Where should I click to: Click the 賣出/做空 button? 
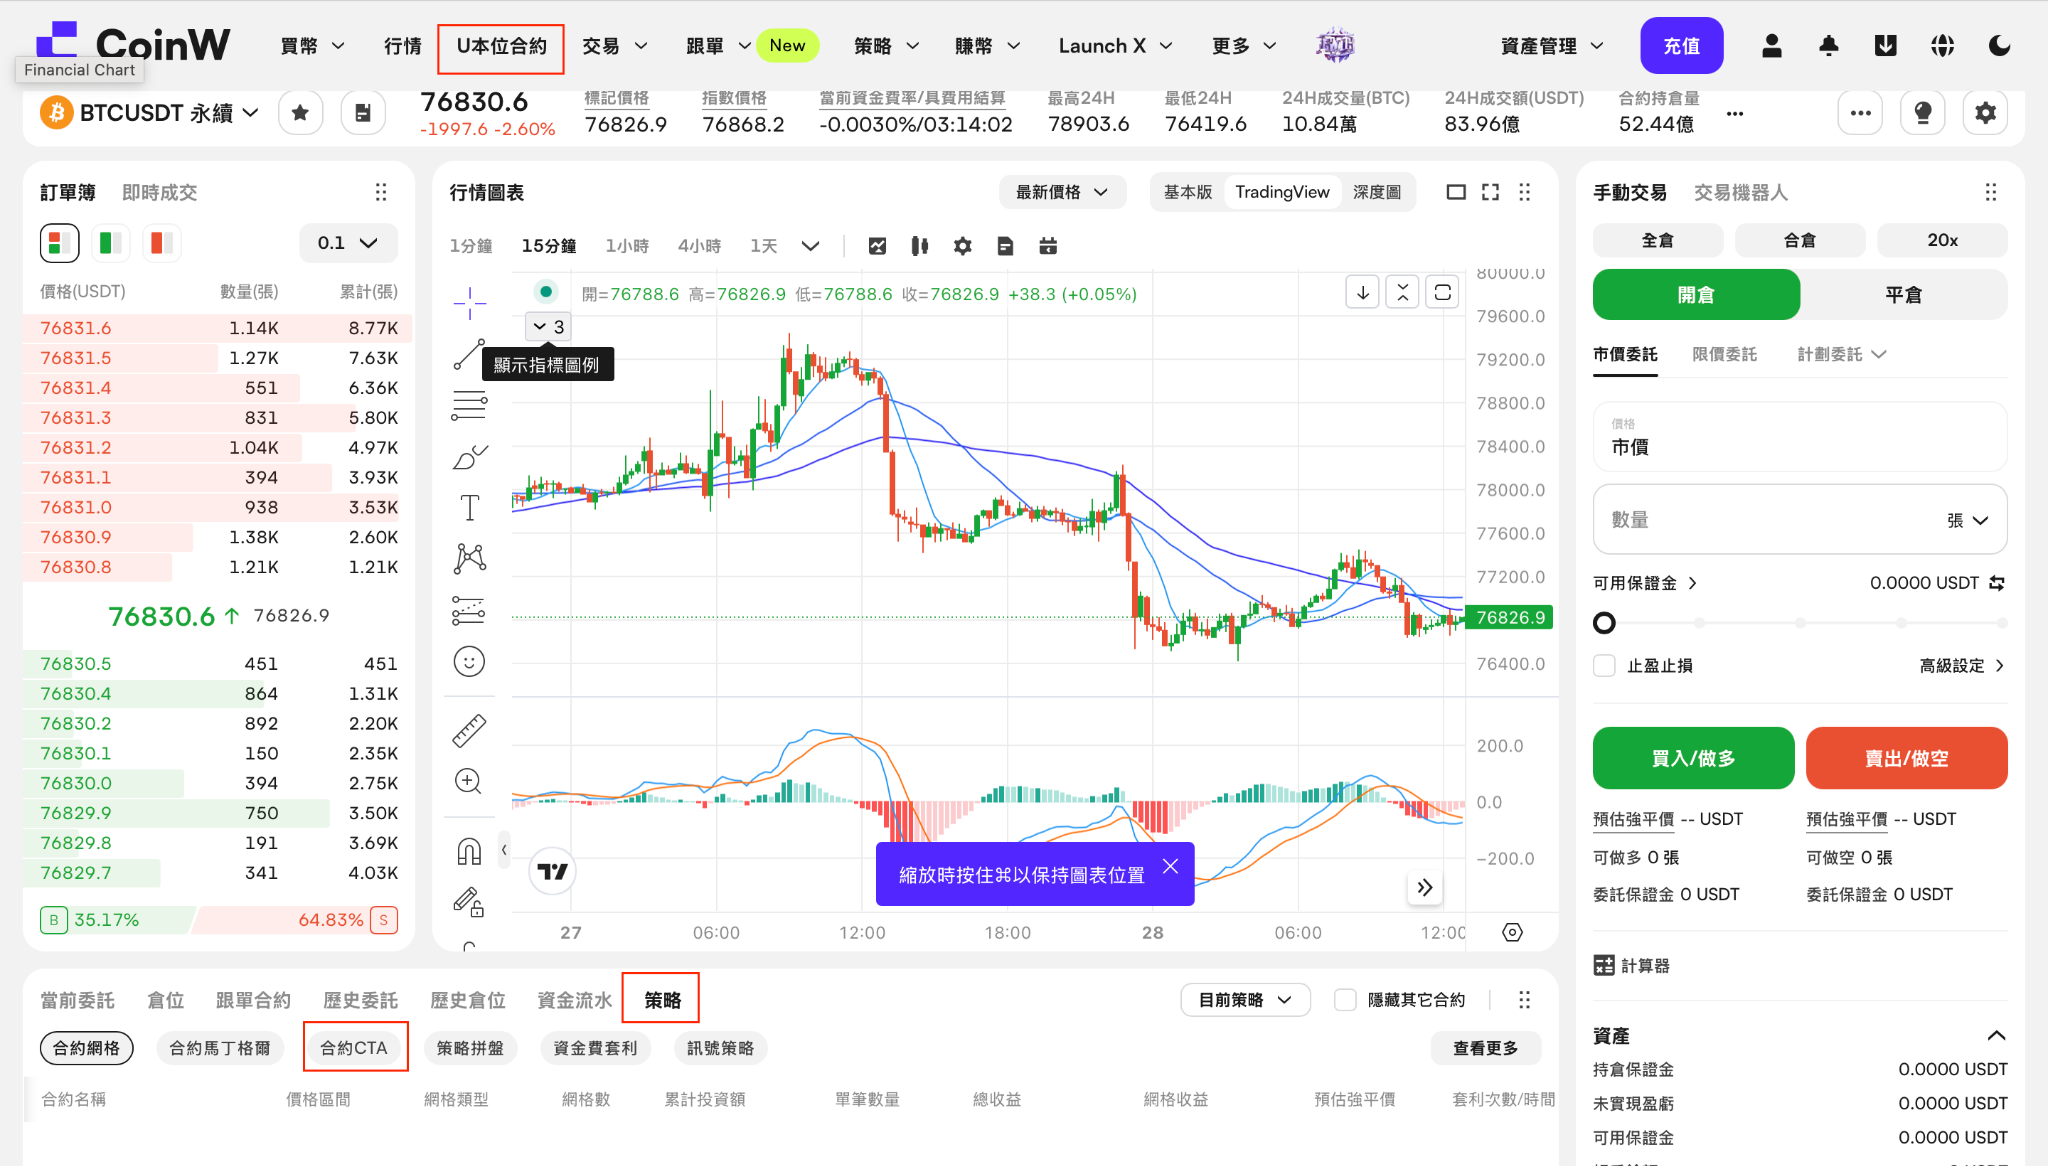coord(1906,758)
